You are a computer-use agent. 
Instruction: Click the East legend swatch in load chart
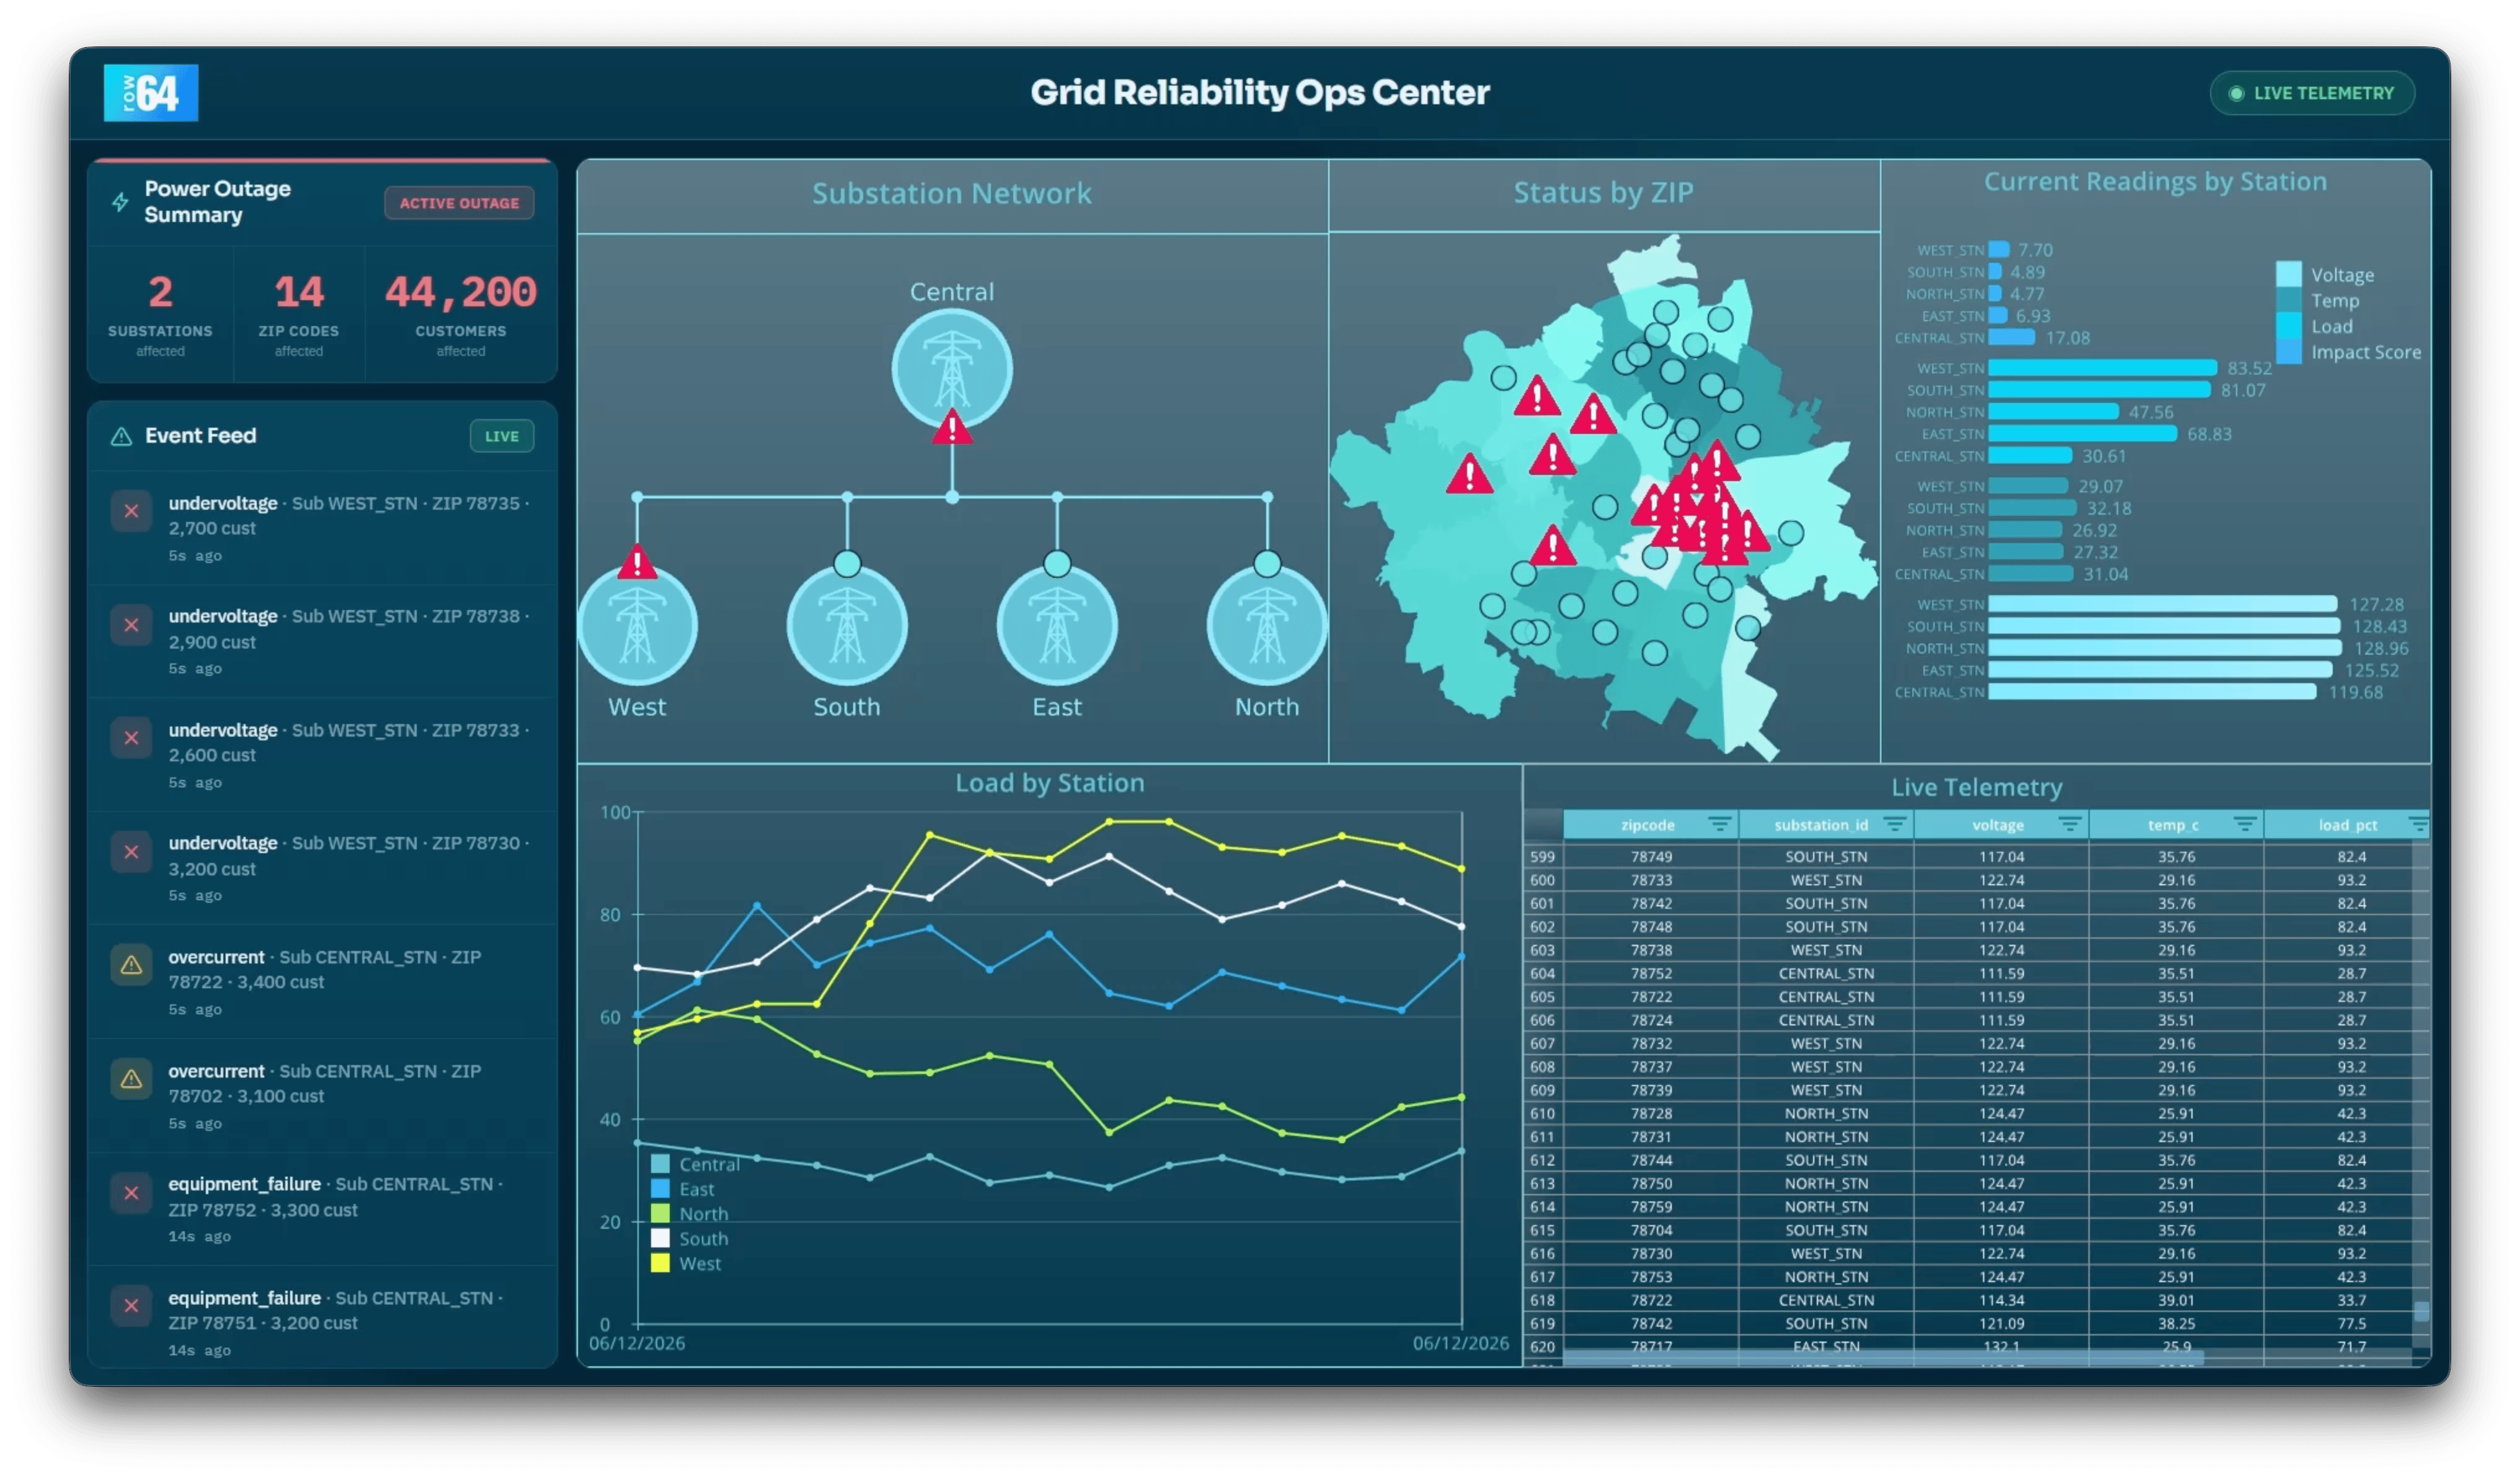tap(660, 1189)
